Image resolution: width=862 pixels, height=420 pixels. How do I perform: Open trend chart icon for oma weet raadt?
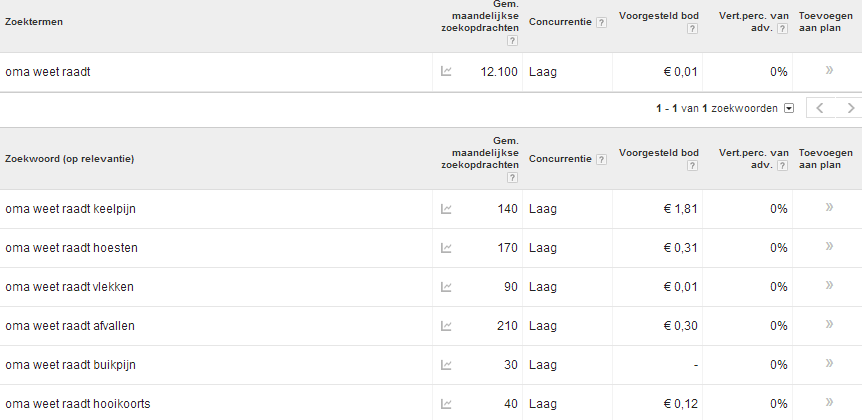[x=446, y=71]
